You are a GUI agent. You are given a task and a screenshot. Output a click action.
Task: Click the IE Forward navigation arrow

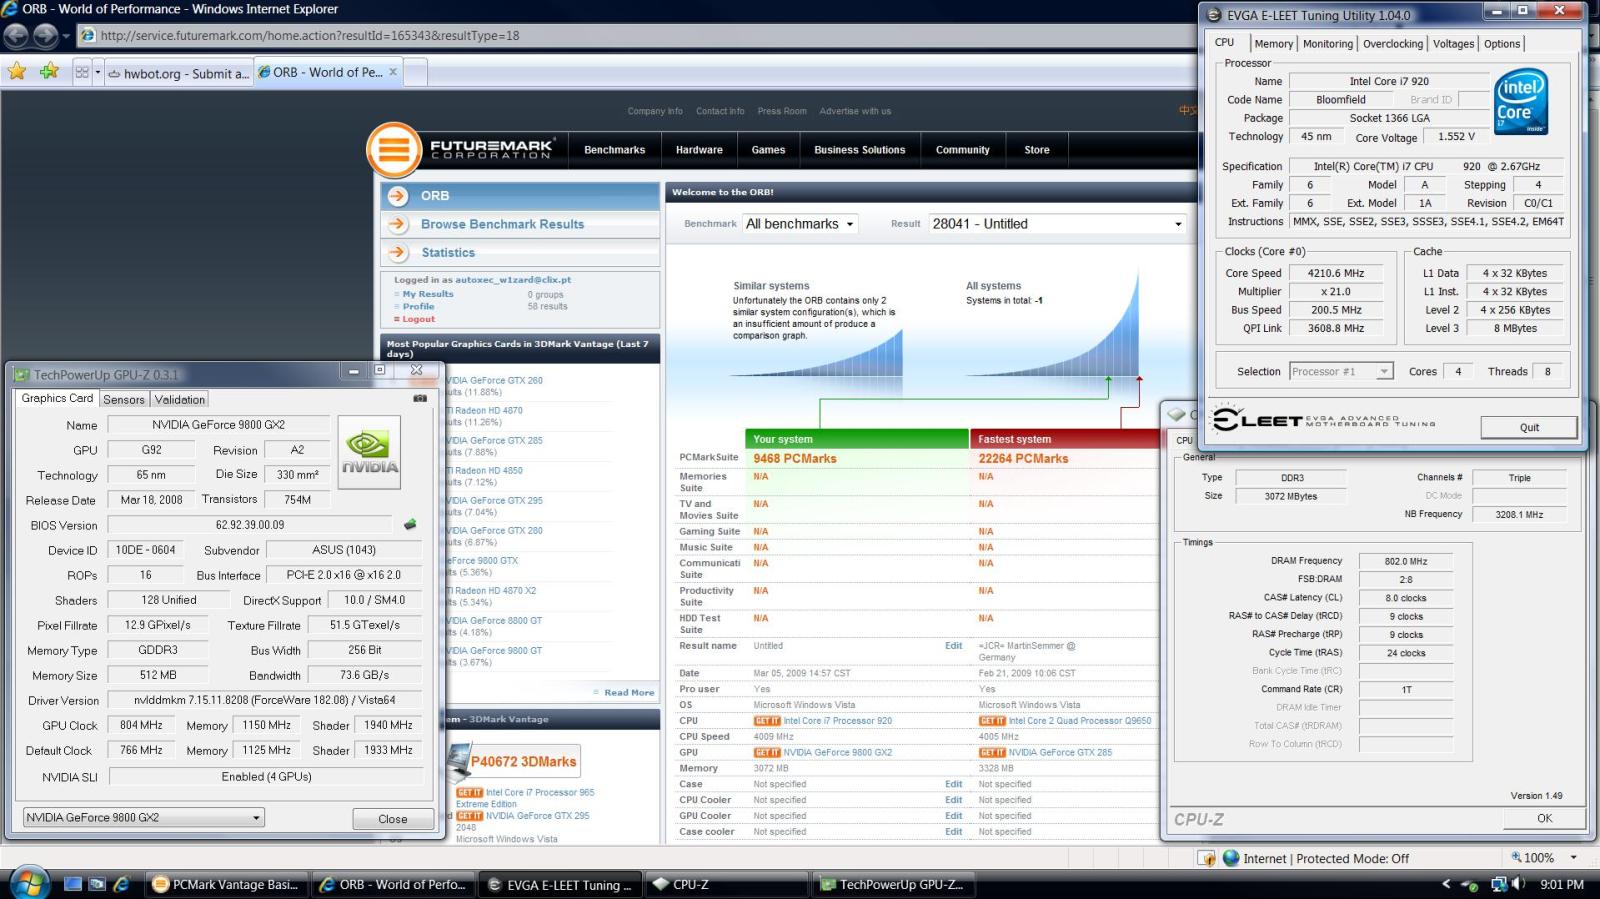click(x=46, y=36)
